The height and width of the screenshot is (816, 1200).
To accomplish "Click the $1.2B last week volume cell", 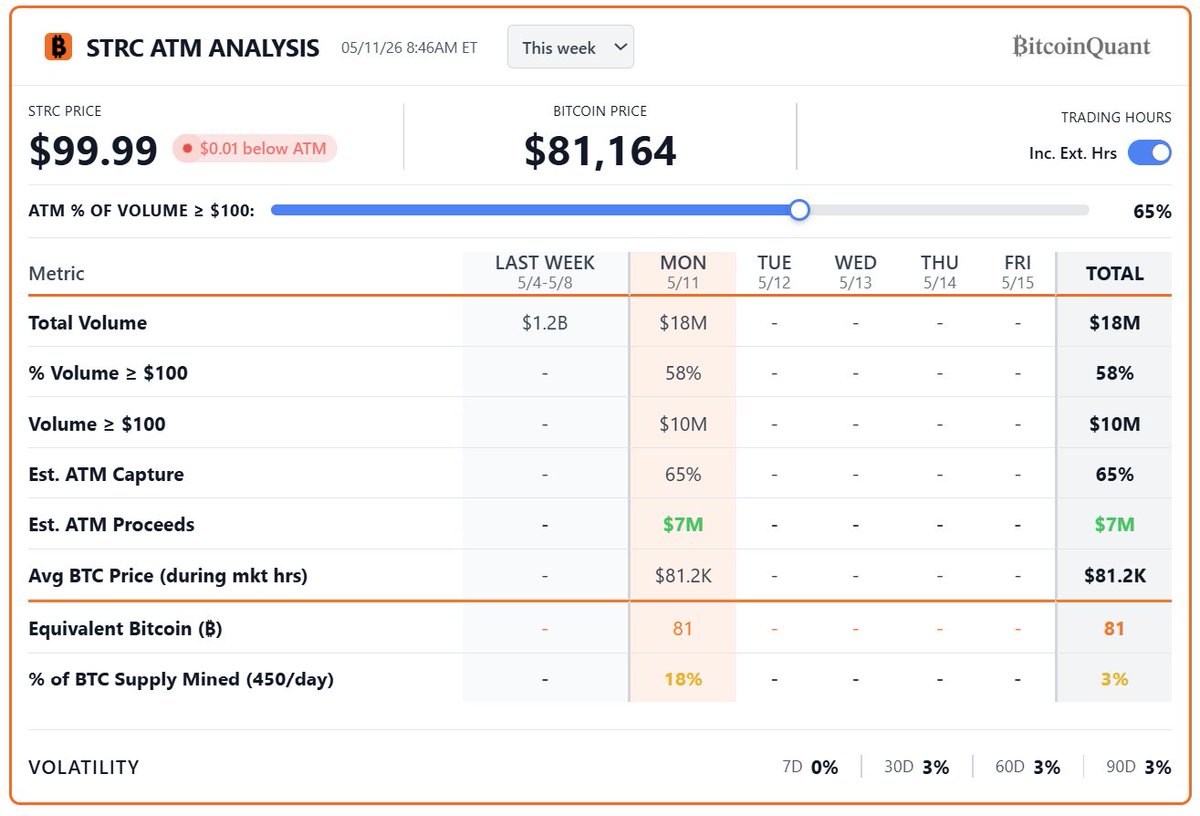I will tap(545, 323).
